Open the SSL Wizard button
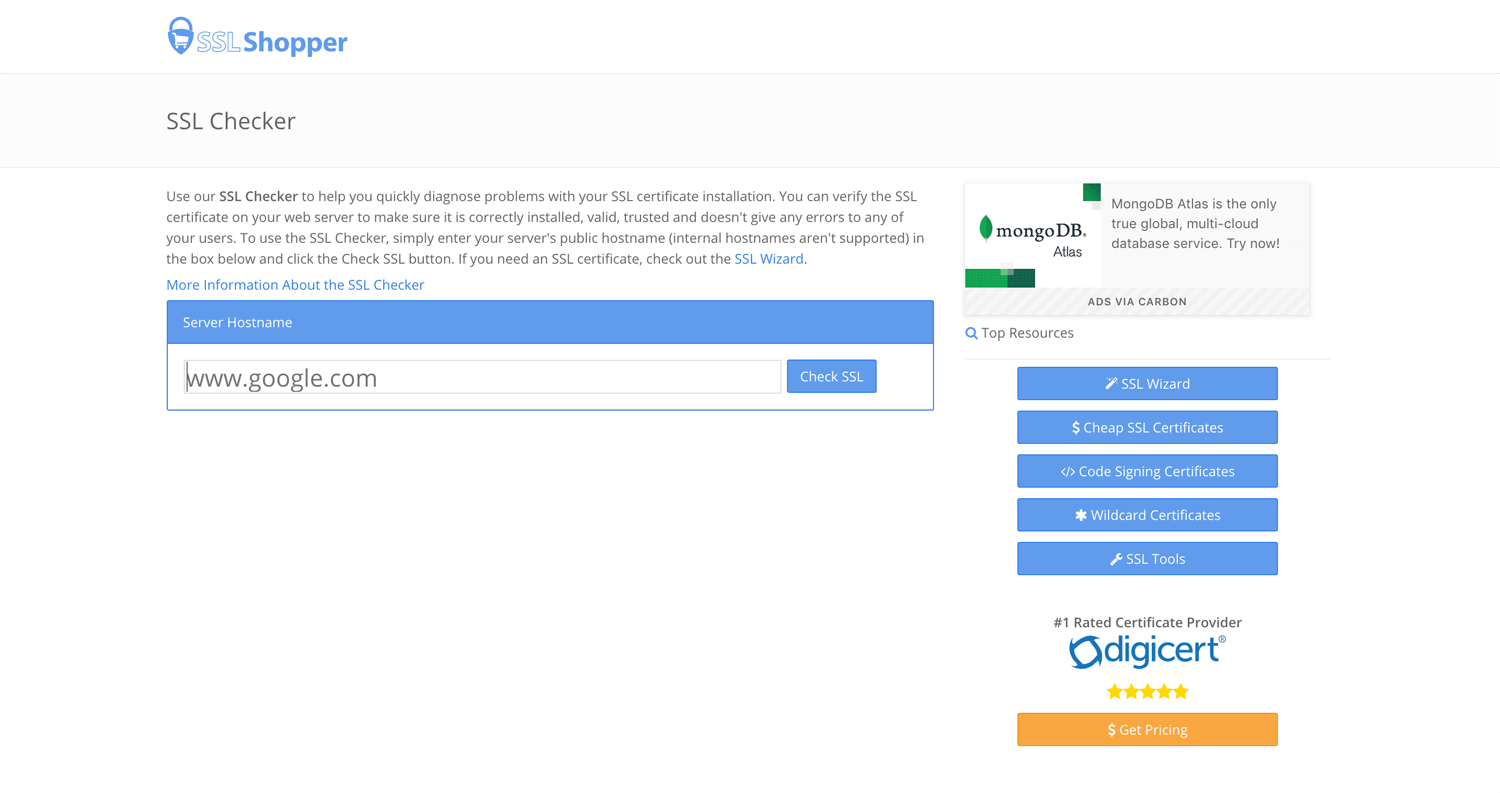The height and width of the screenshot is (793, 1500). (1147, 384)
